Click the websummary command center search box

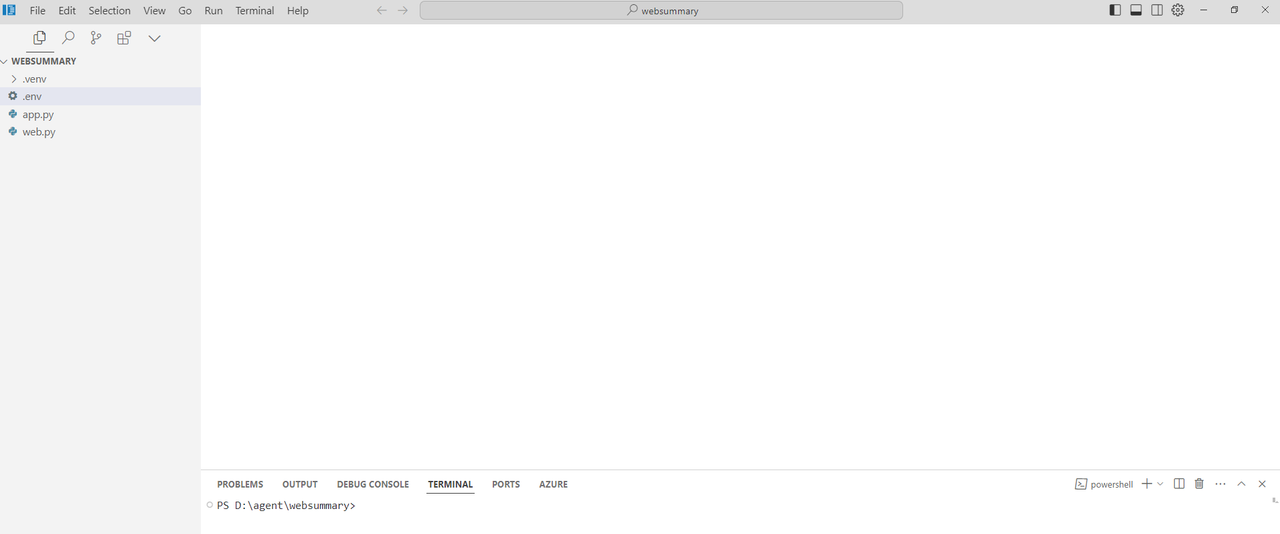pos(661,11)
